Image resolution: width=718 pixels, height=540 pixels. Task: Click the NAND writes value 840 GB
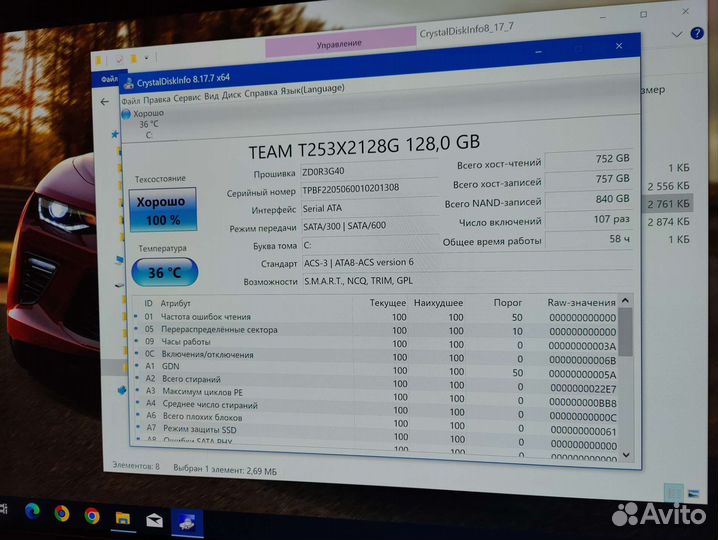589,199
